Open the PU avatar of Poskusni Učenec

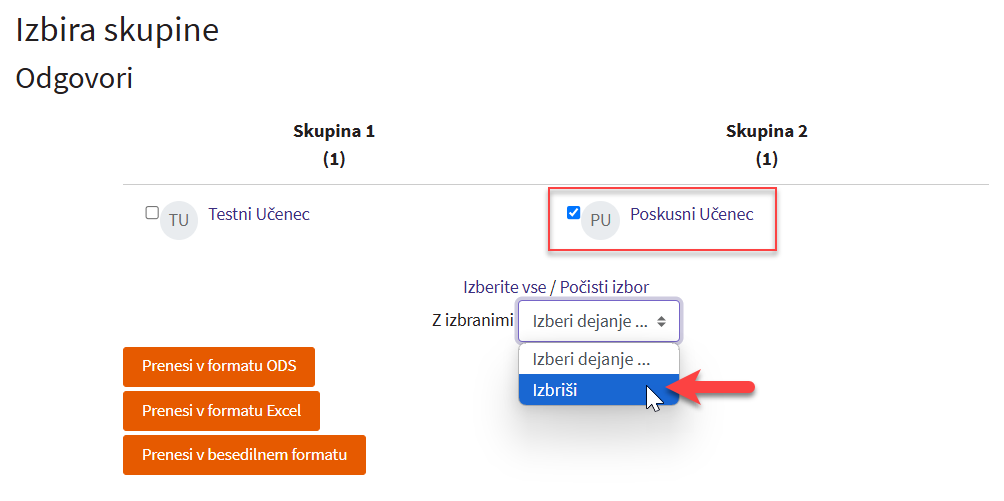[600, 220]
